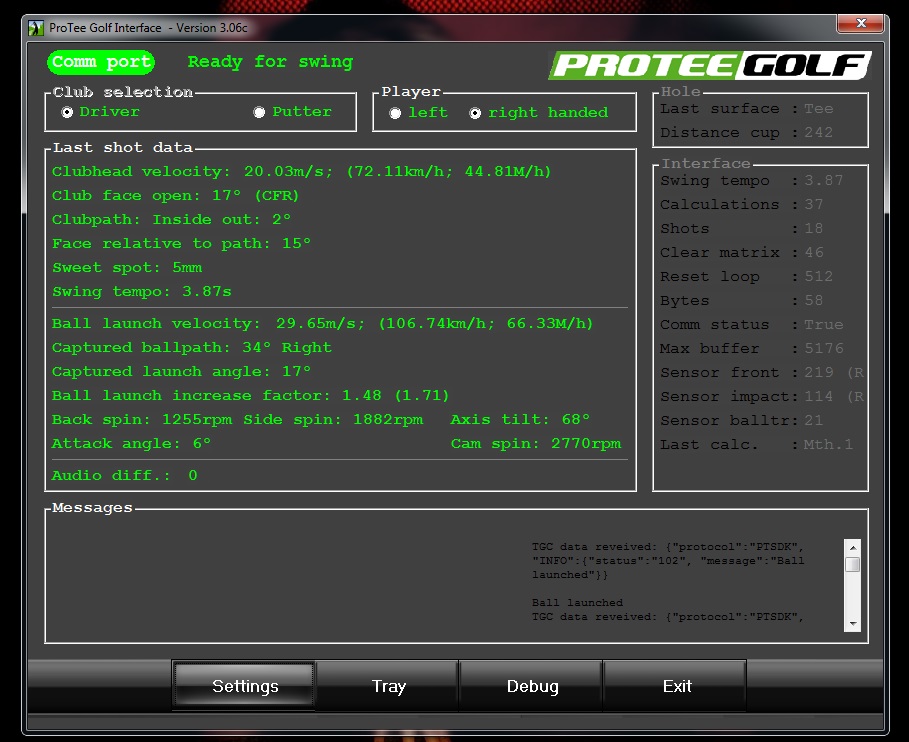Screen dimensions: 909x742
Task: Open the Debug view
Action: (532, 686)
